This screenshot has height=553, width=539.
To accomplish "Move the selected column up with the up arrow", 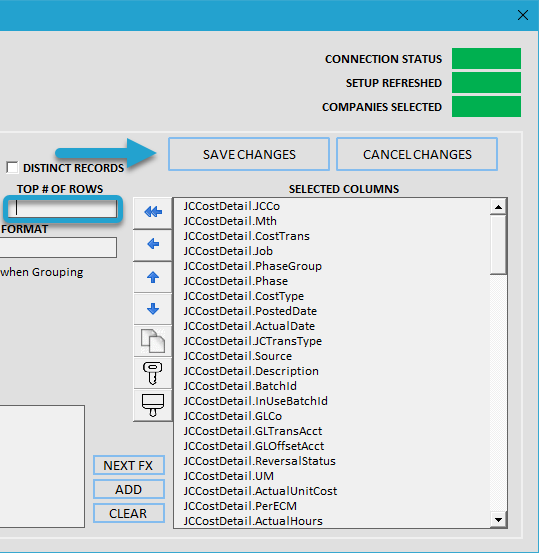I will point(153,277).
